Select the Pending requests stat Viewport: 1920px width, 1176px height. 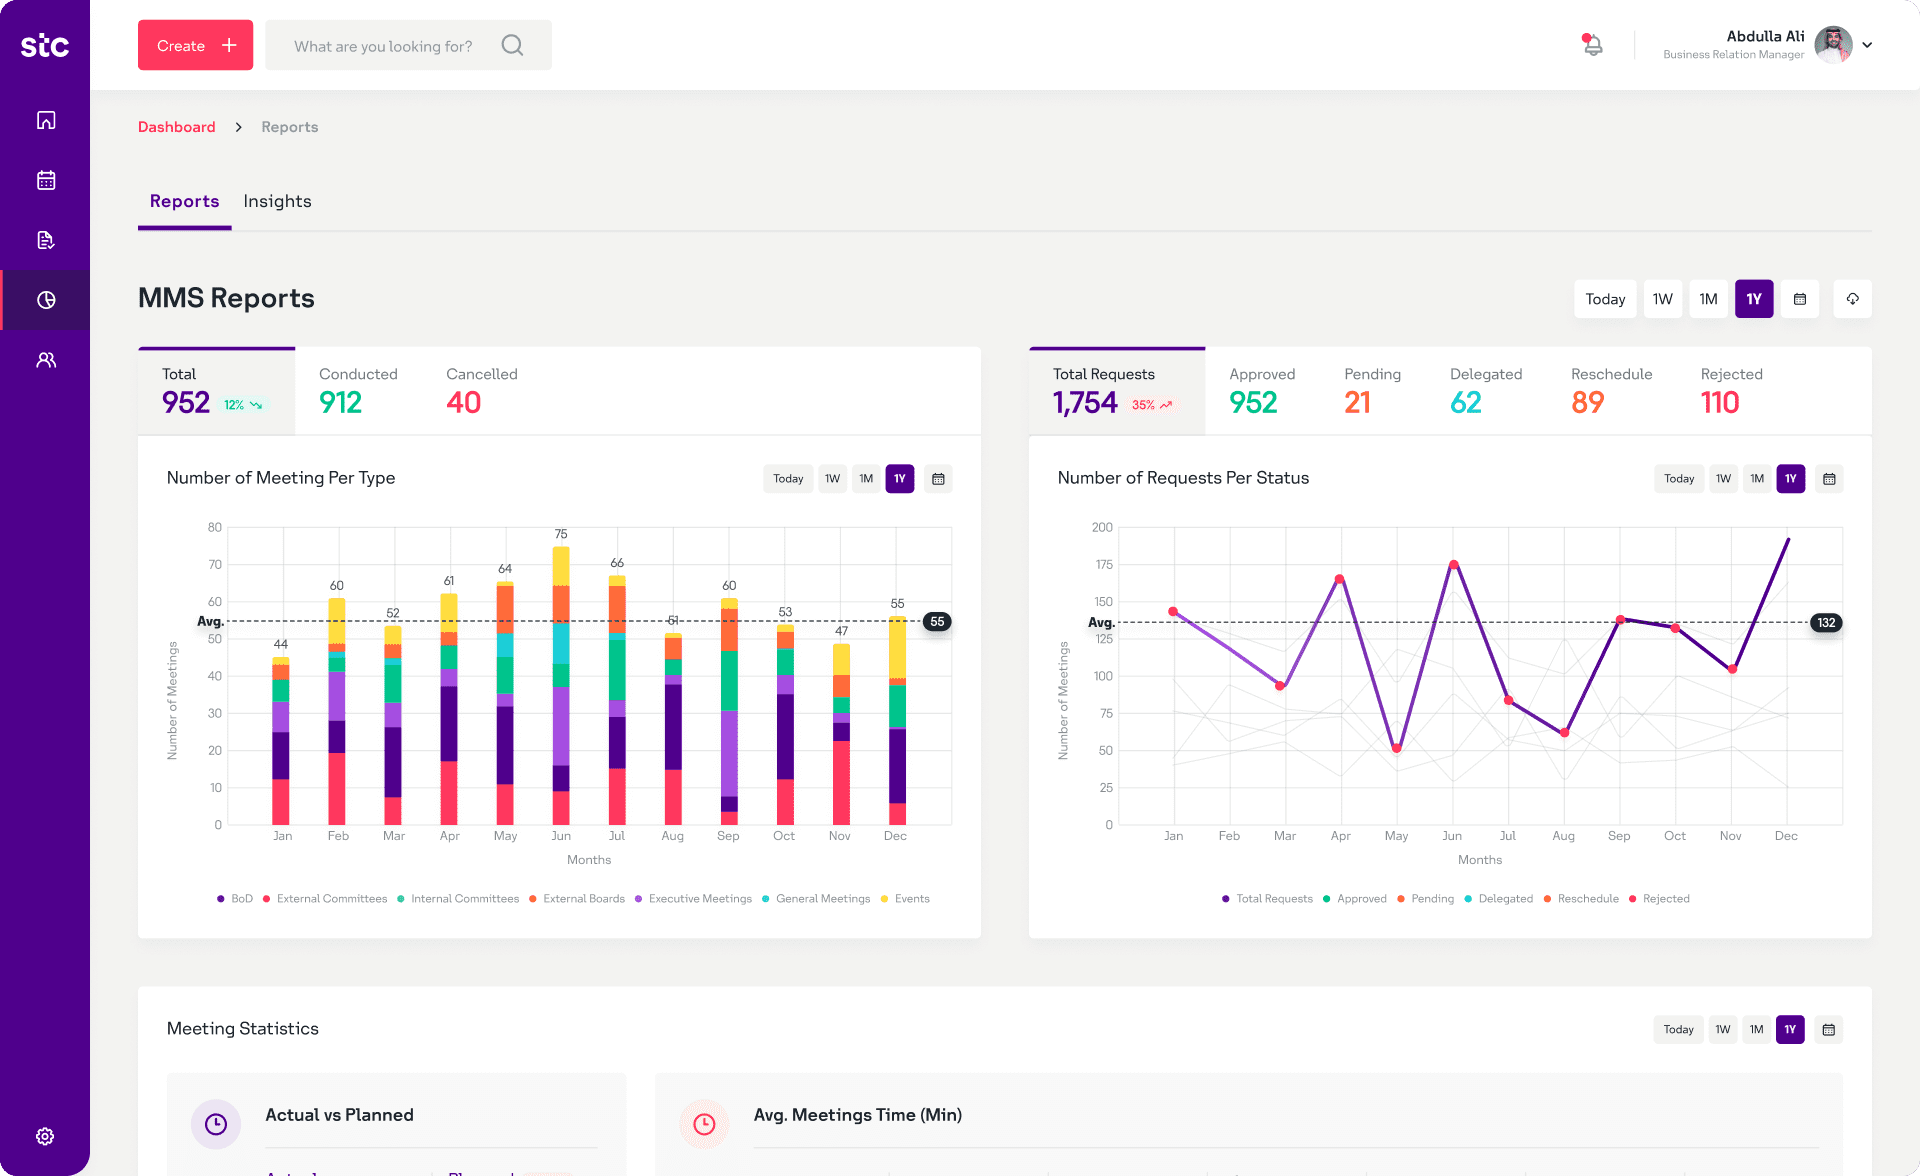tap(1372, 391)
